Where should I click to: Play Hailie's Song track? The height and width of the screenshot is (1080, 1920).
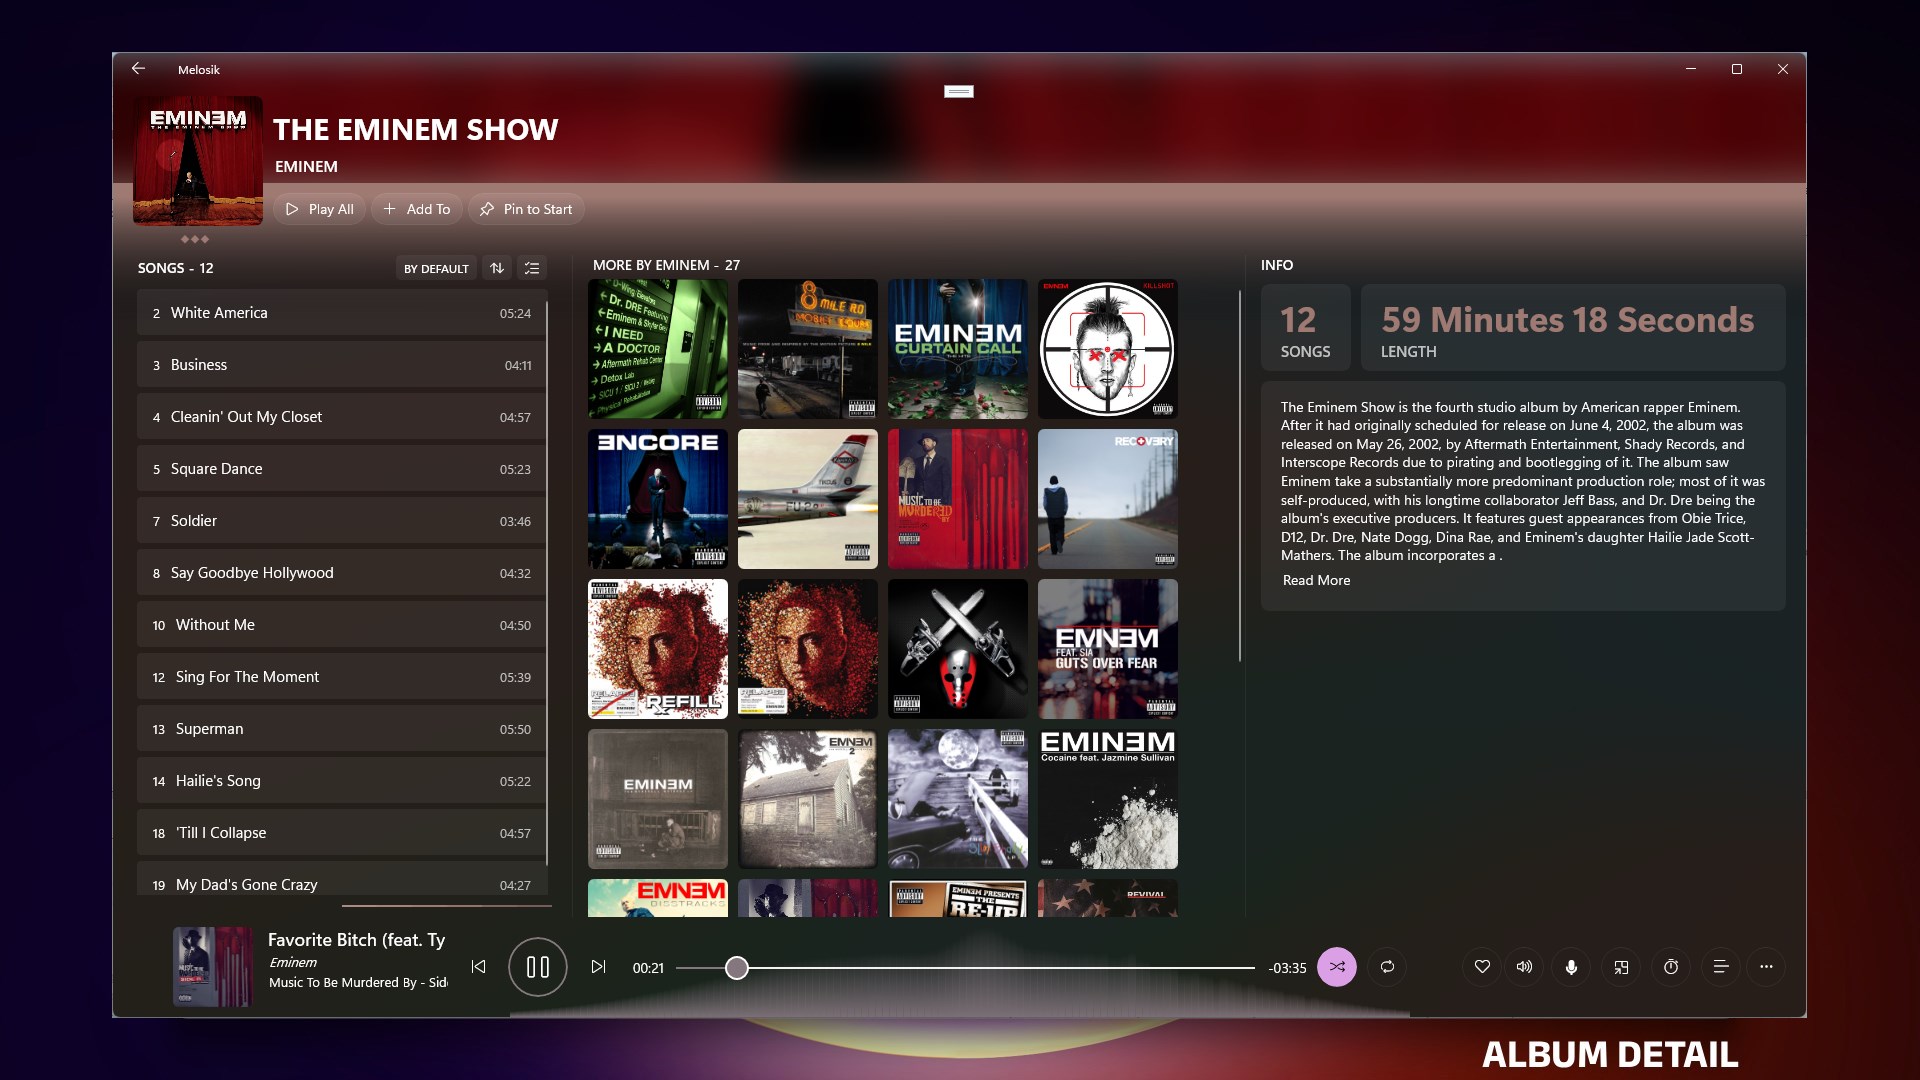click(x=342, y=781)
